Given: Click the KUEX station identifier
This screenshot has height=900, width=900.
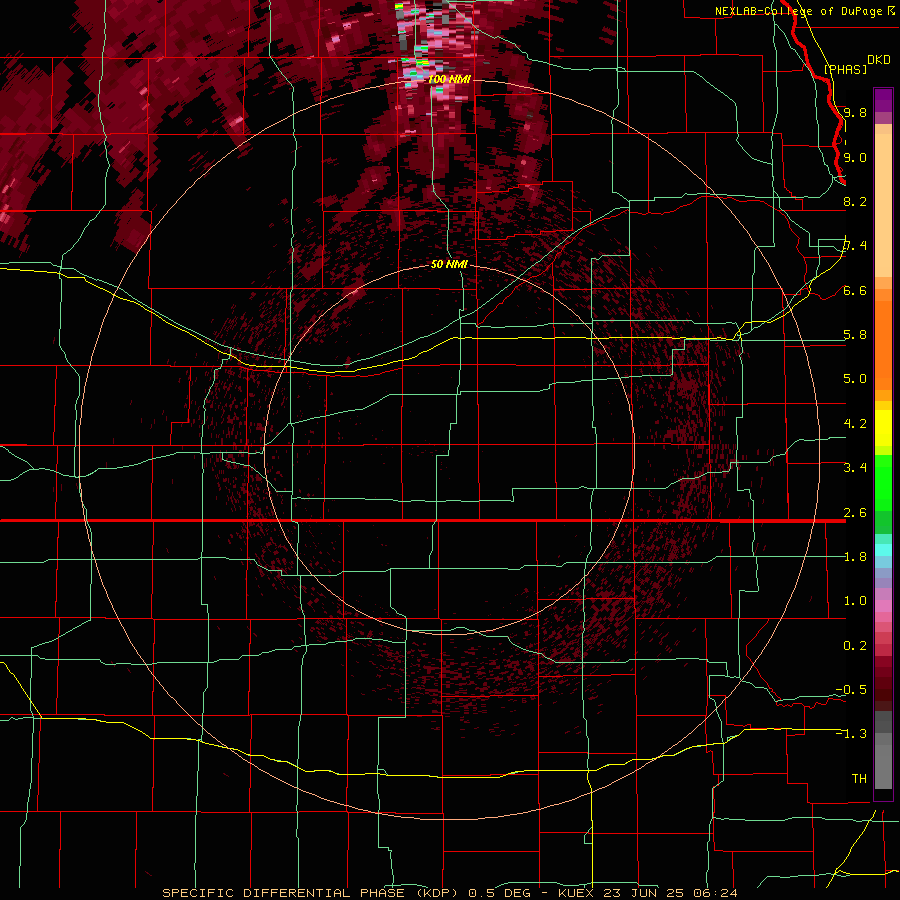Looking at the screenshot, I should tap(576, 893).
